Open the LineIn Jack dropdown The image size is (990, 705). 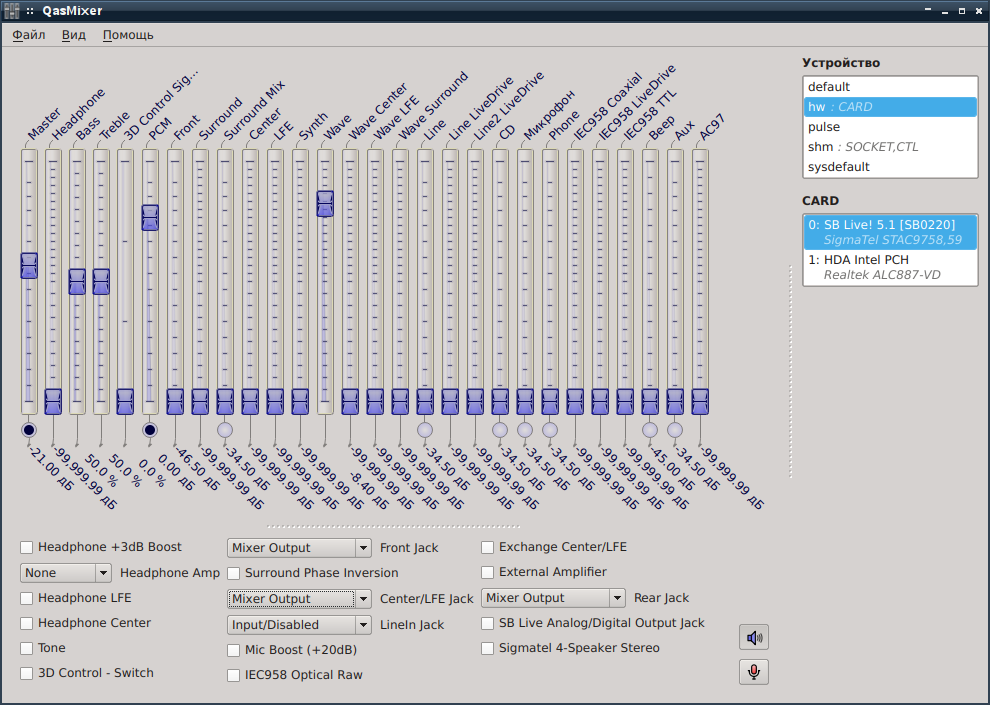299,625
